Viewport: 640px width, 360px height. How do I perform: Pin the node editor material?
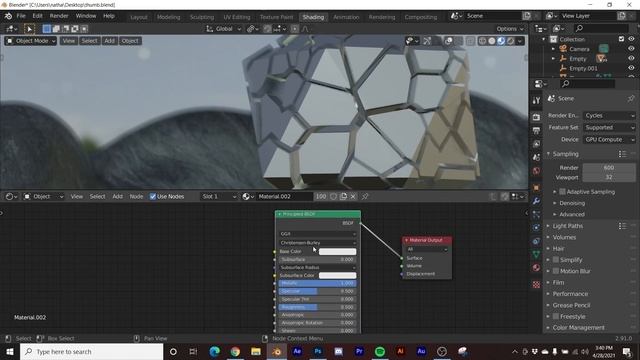click(x=365, y=197)
